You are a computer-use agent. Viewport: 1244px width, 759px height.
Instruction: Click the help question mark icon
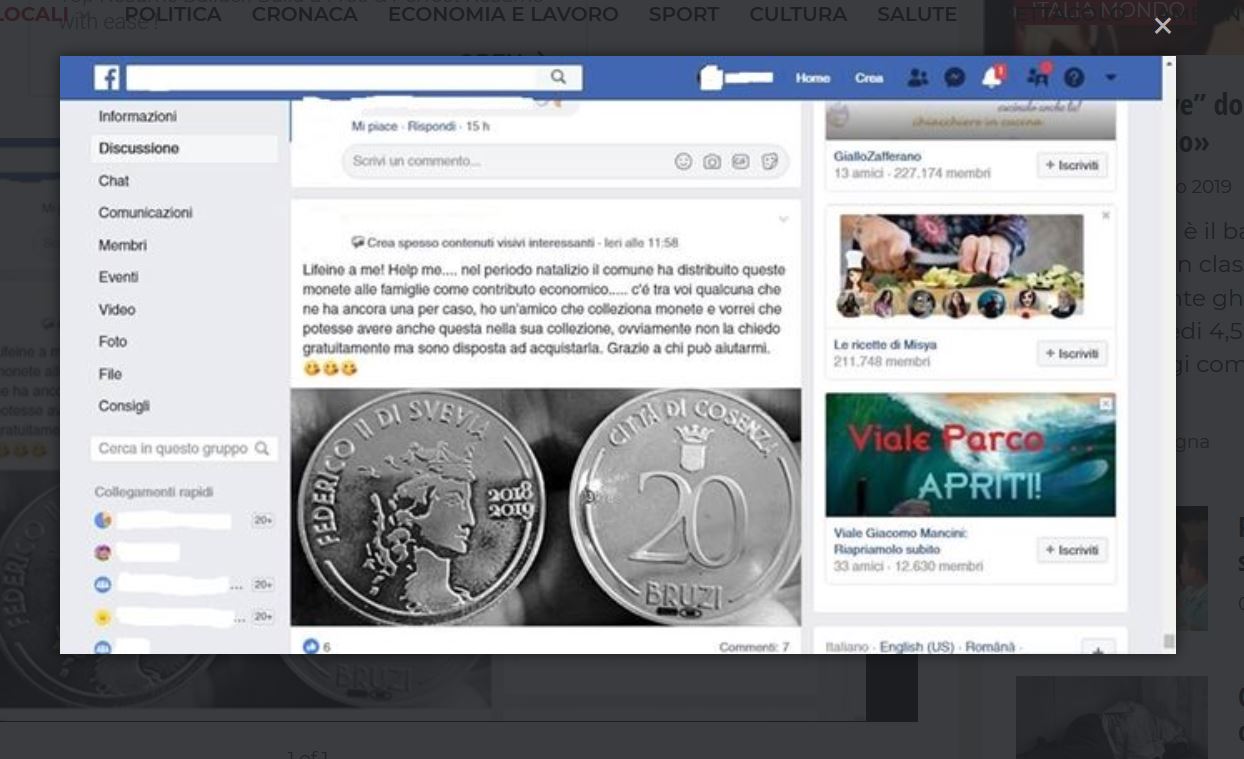click(x=1074, y=78)
